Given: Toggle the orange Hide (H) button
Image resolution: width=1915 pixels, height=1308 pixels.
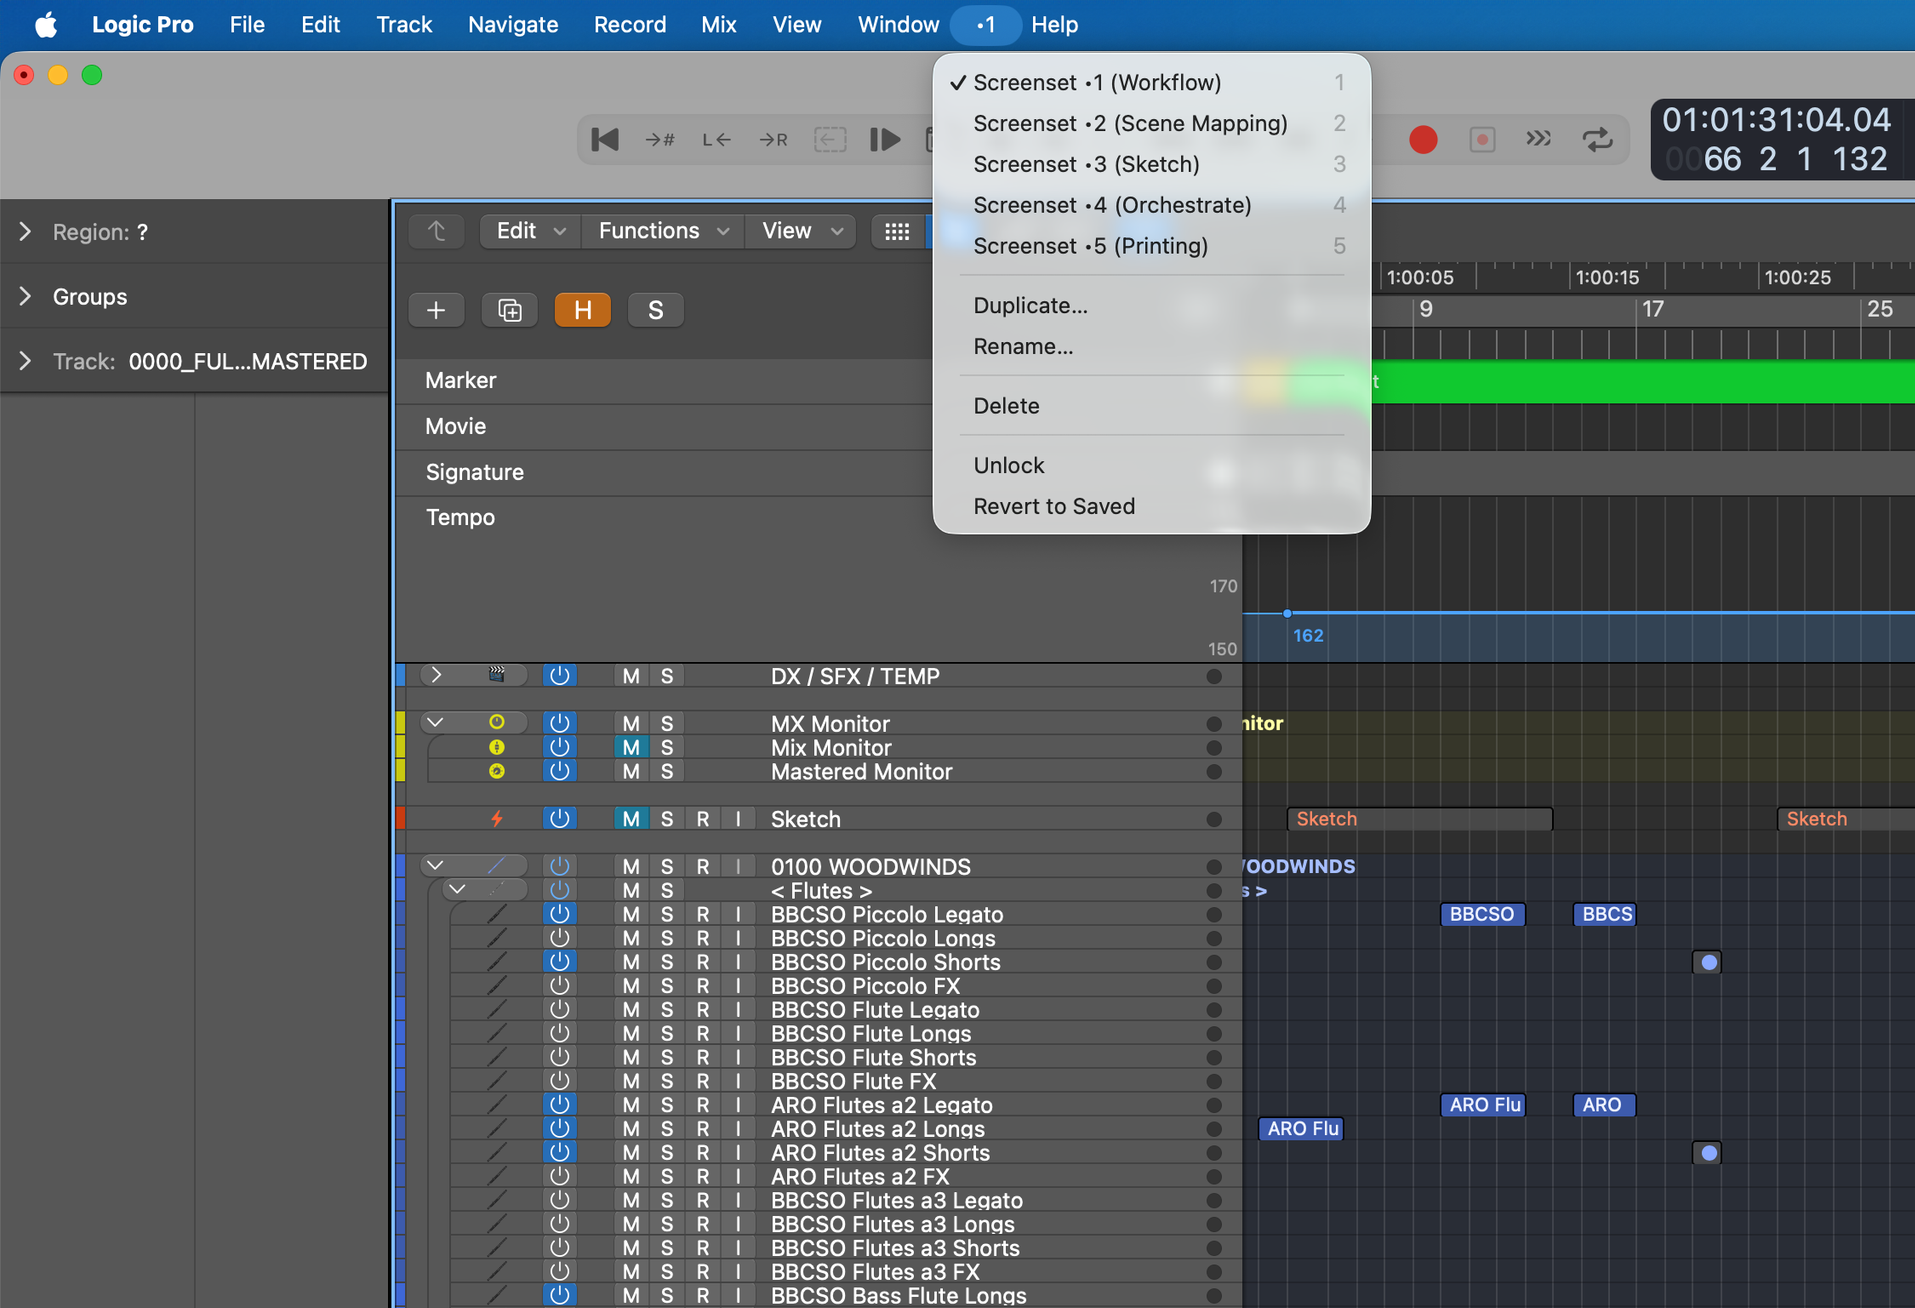Looking at the screenshot, I should click(582, 310).
